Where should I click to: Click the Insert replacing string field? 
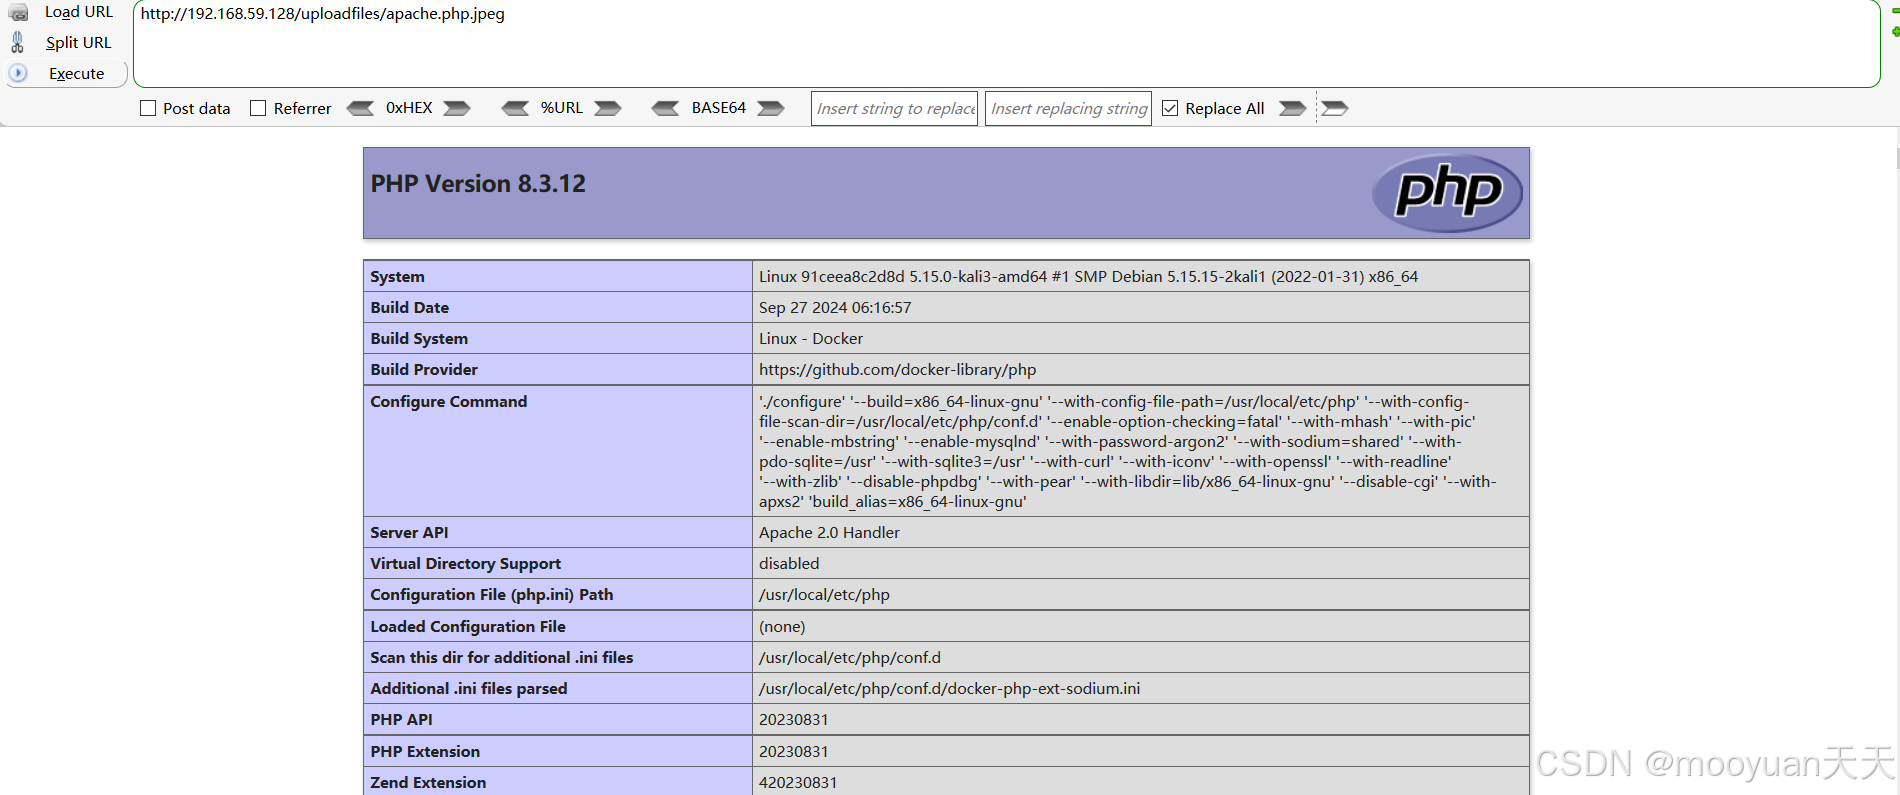point(1068,108)
